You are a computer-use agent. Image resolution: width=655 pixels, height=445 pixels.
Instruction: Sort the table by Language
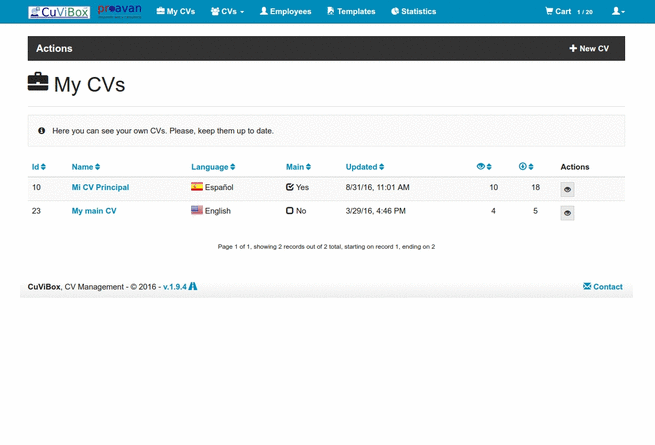click(212, 166)
